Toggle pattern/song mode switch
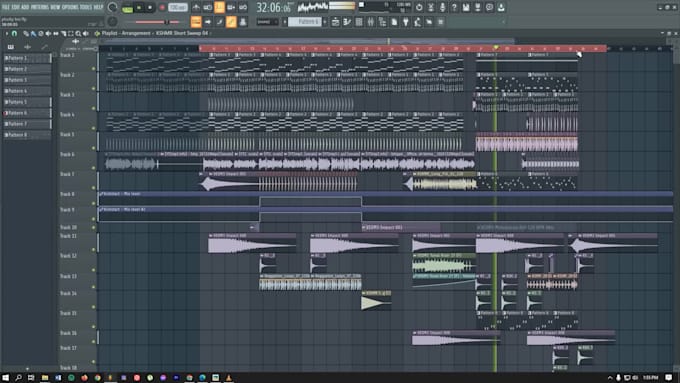Viewport: 680px width, 383px height. [x=128, y=8]
